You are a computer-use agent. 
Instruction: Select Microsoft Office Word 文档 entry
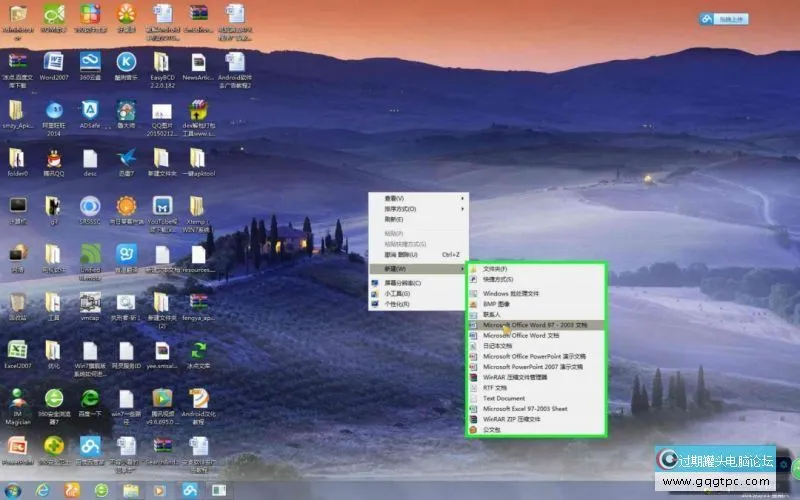536,335
